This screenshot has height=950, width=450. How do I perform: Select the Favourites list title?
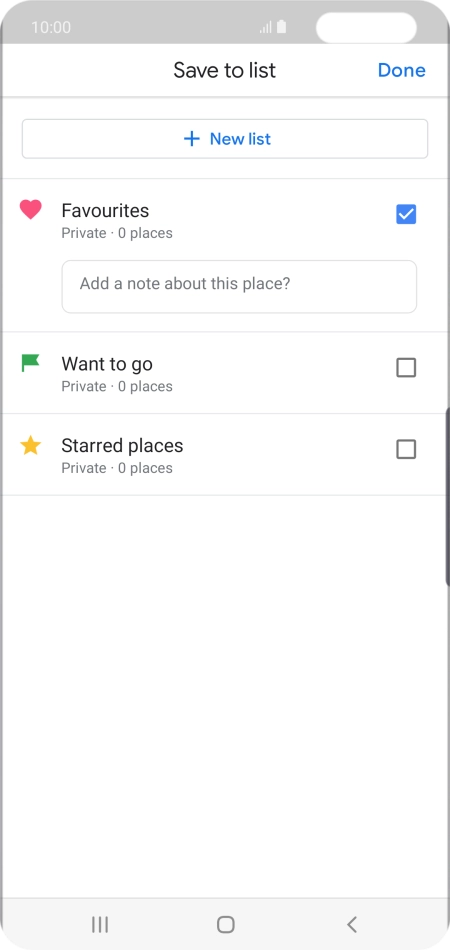(105, 210)
